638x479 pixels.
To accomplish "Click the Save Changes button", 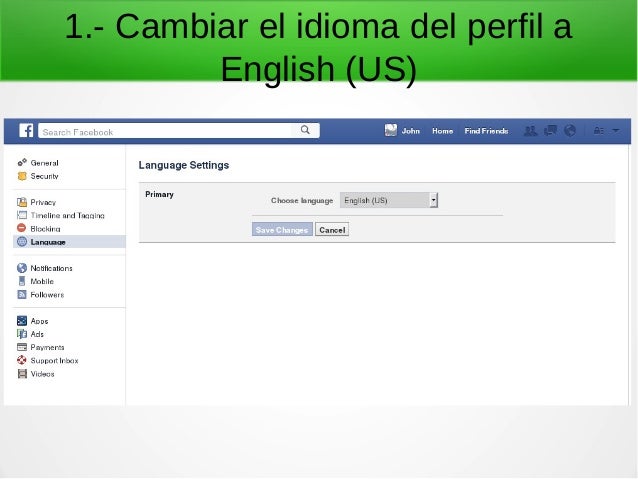I will tap(282, 230).
